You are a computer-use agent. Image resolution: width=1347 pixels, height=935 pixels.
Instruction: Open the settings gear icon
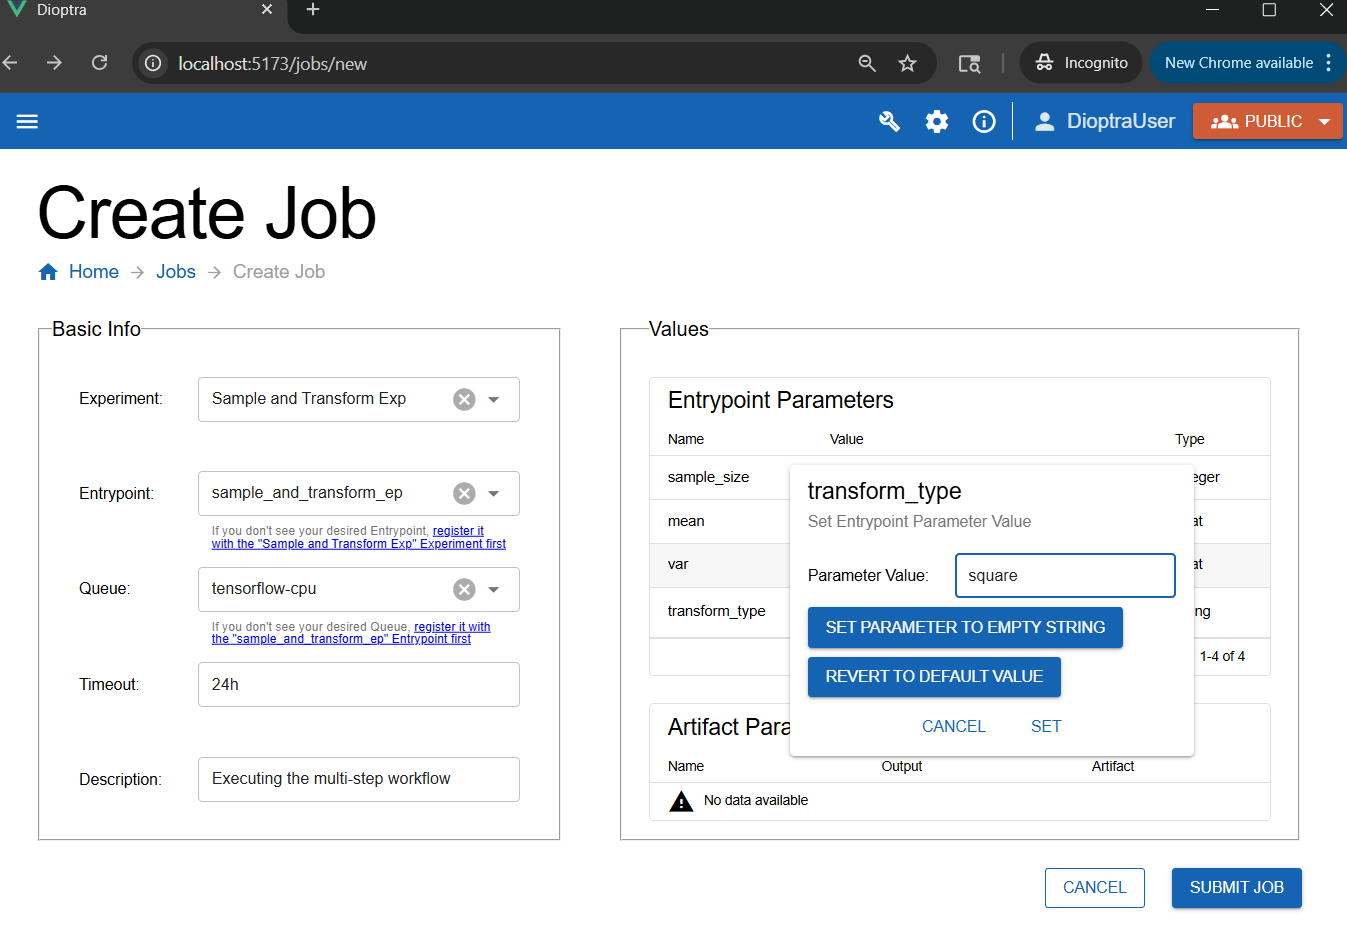click(937, 121)
